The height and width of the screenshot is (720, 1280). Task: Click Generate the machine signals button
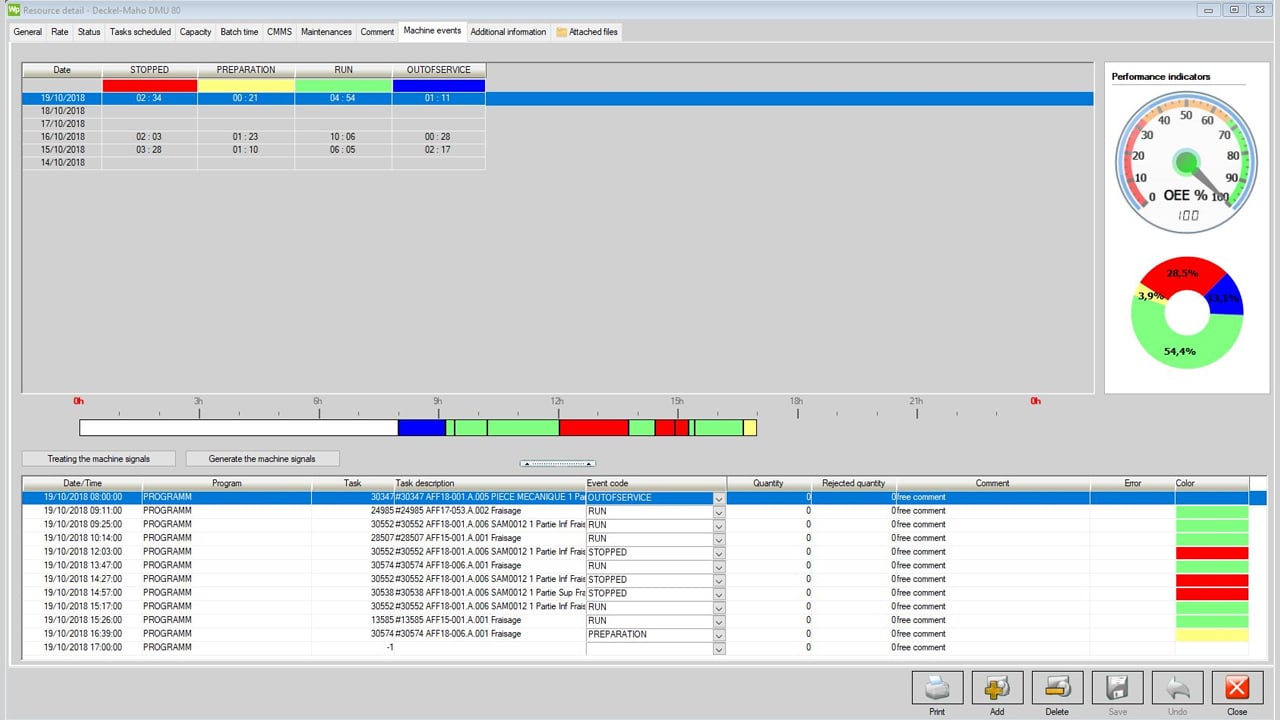point(262,459)
